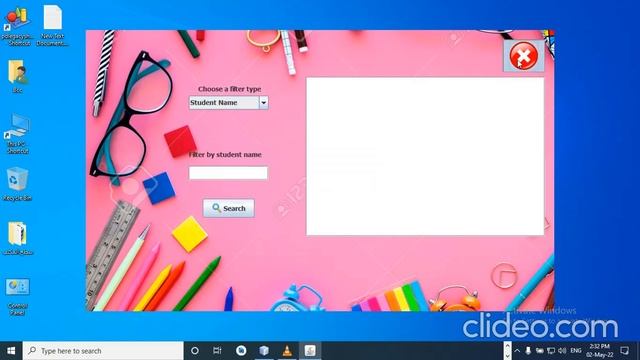640x360 pixels.
Task: Open the colored shapes shortcut desktop icon
Action: (x=17, y=24)
